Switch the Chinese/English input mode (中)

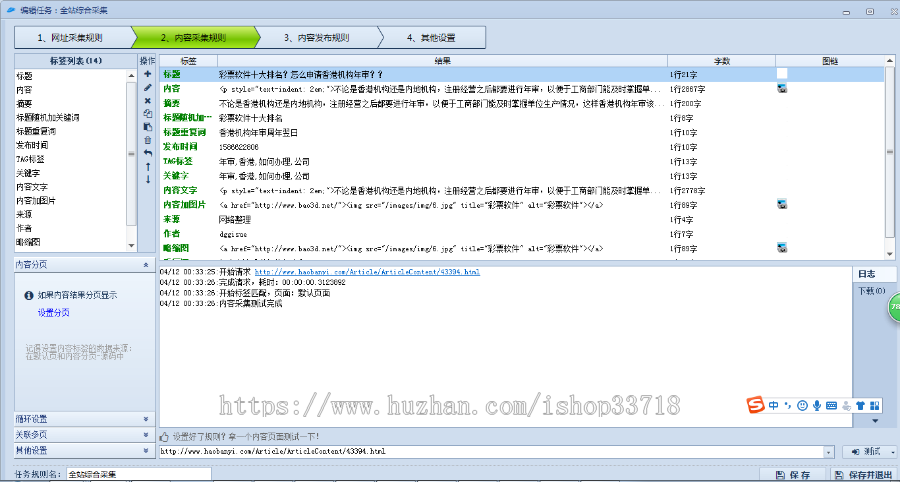[774, 406]
